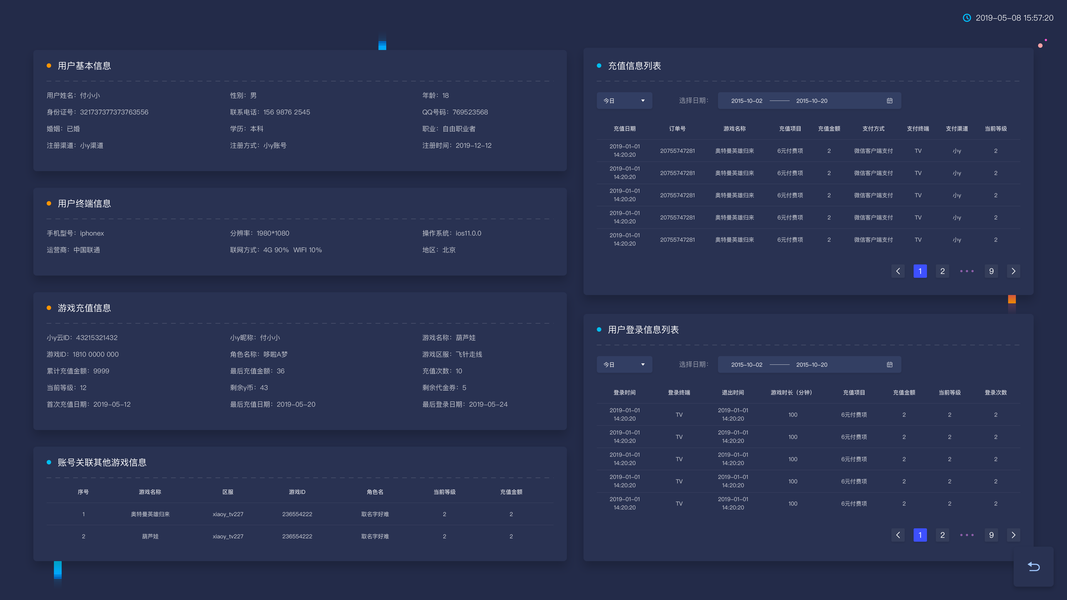The image size is (1067, 600).
Task: Jump to page 9 in 用户登录信息列表
Action: pos(991,535)
